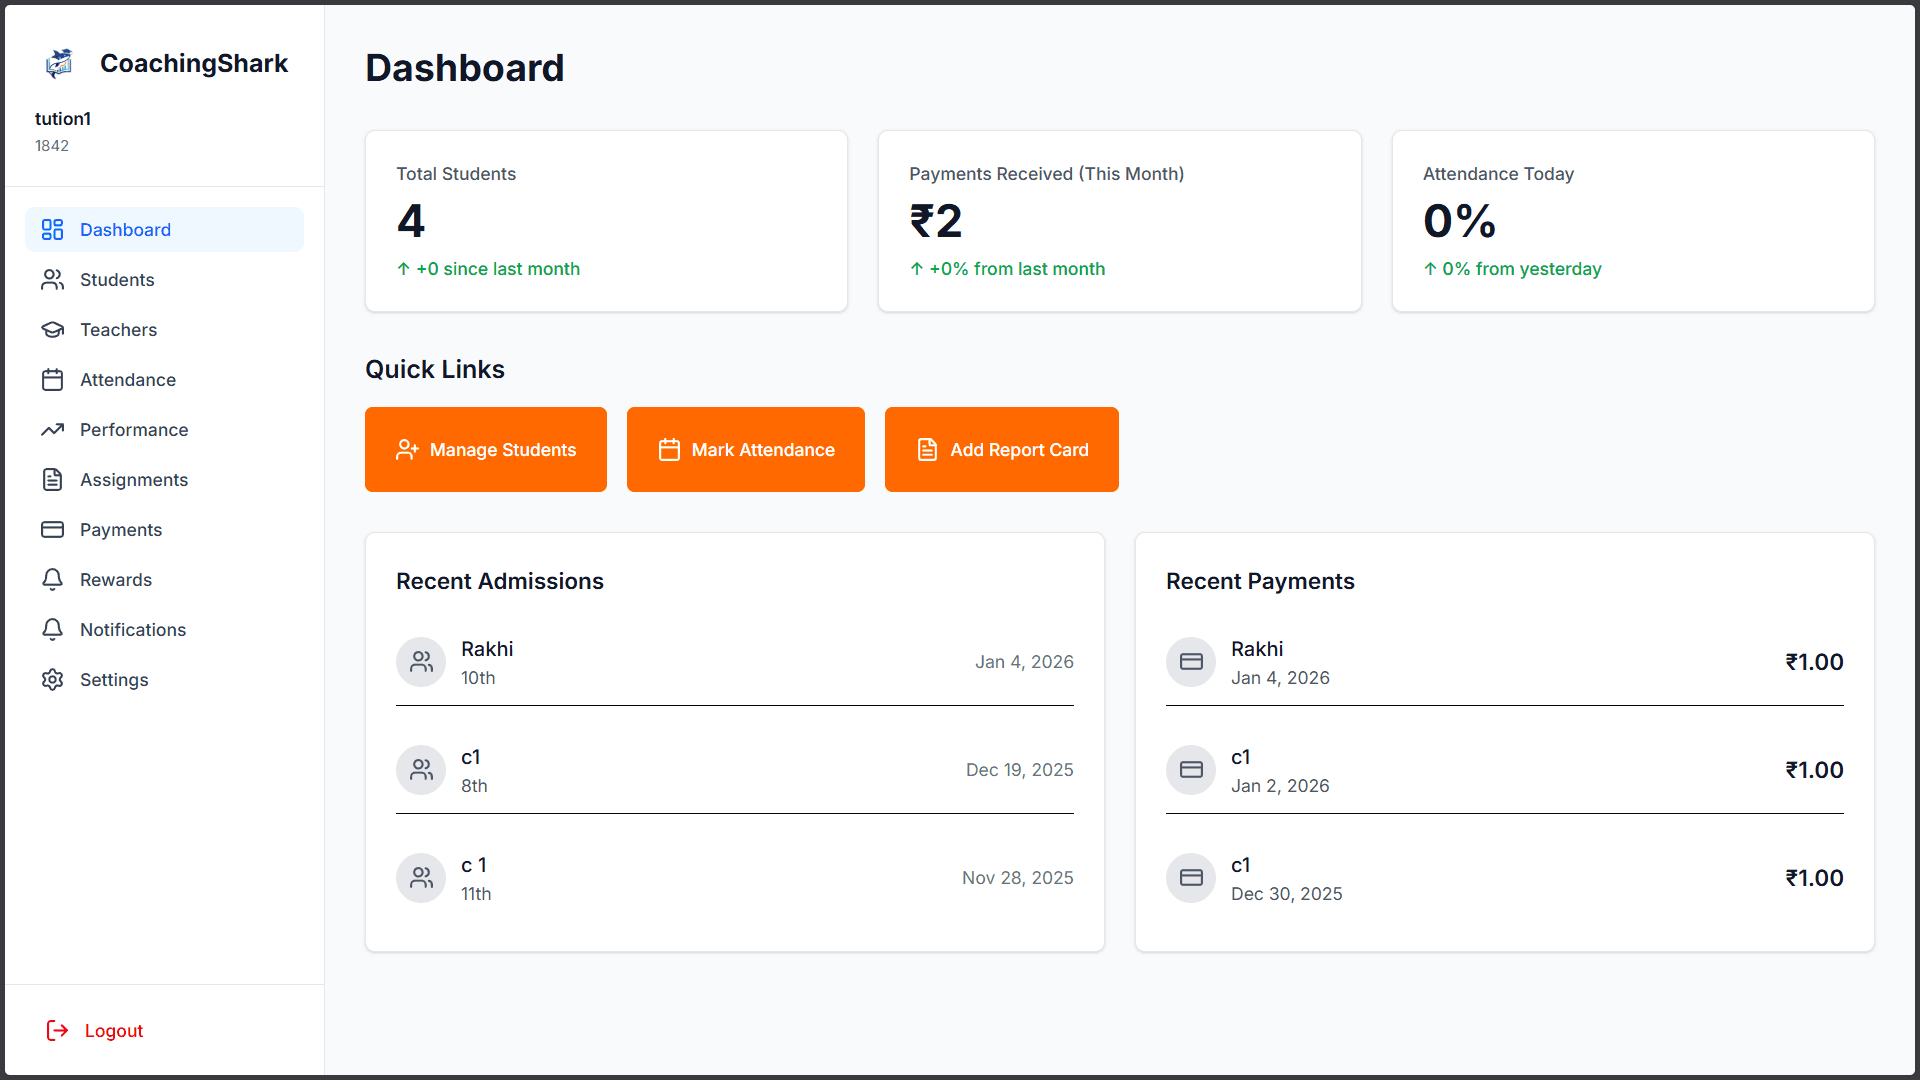The image size is (1920, 1080).
Task: Click the Assignments document icon
Action: pyautogui.click(x=52, y=480)
